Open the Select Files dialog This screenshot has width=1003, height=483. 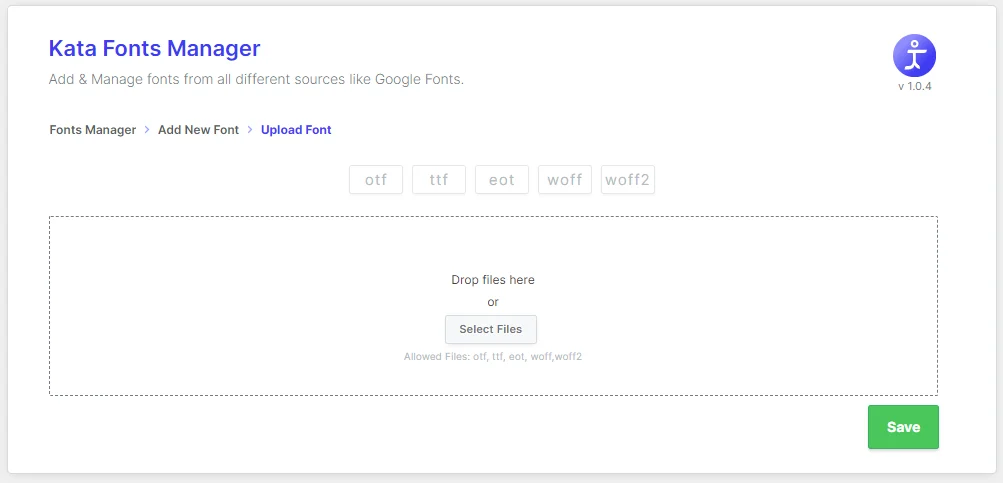491,329
